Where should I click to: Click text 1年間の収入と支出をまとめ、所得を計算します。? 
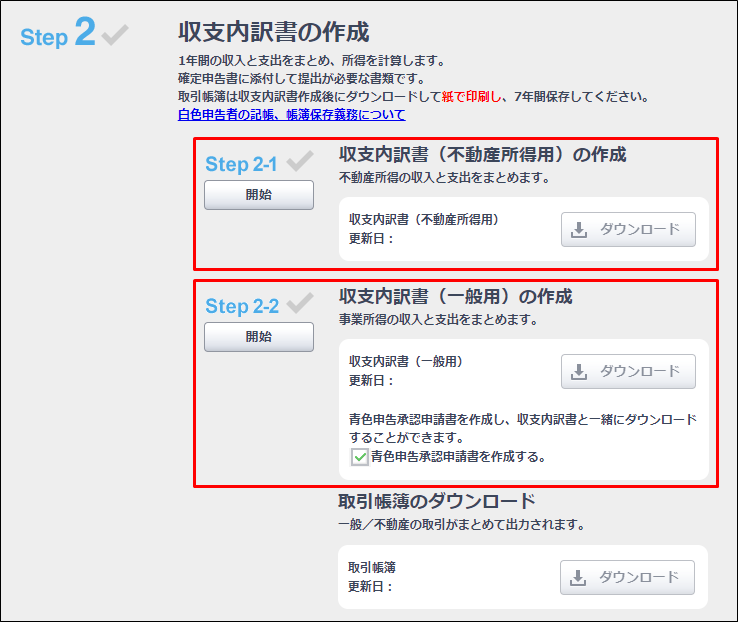click(312, 61)
